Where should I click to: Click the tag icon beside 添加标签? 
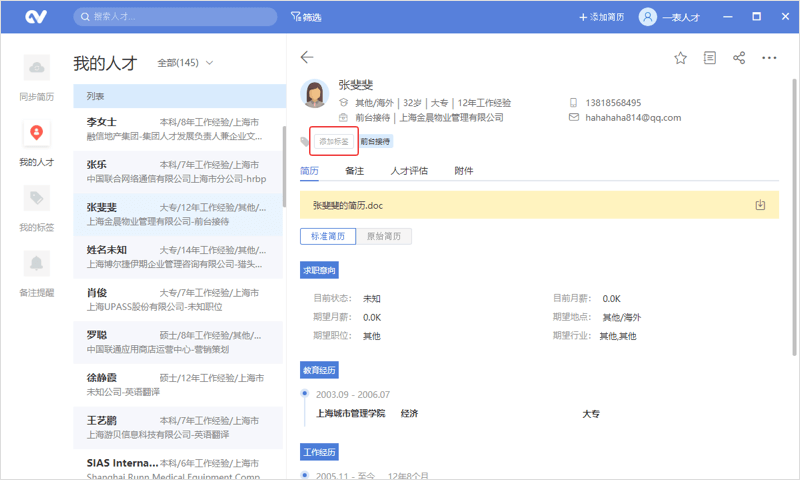pyautogui.click(x=305, y=141)
